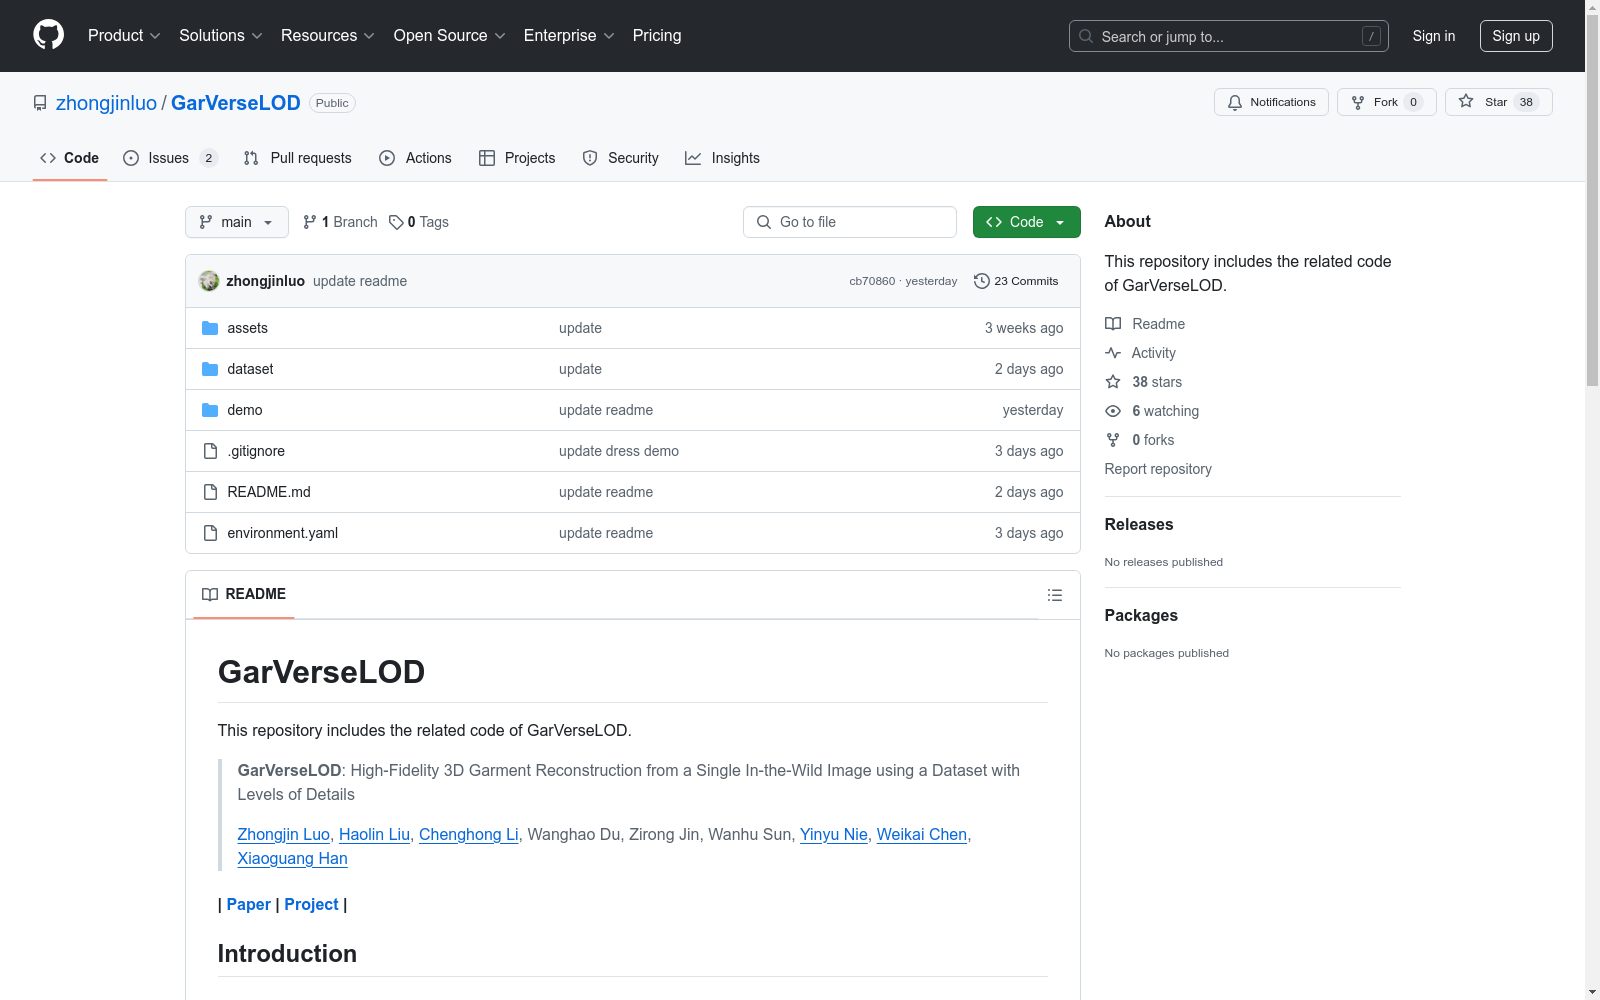Screen dimensions: 1600x1000
Task: Open the GarVerseLOD repository title link
Action: (x=236, y=103)
